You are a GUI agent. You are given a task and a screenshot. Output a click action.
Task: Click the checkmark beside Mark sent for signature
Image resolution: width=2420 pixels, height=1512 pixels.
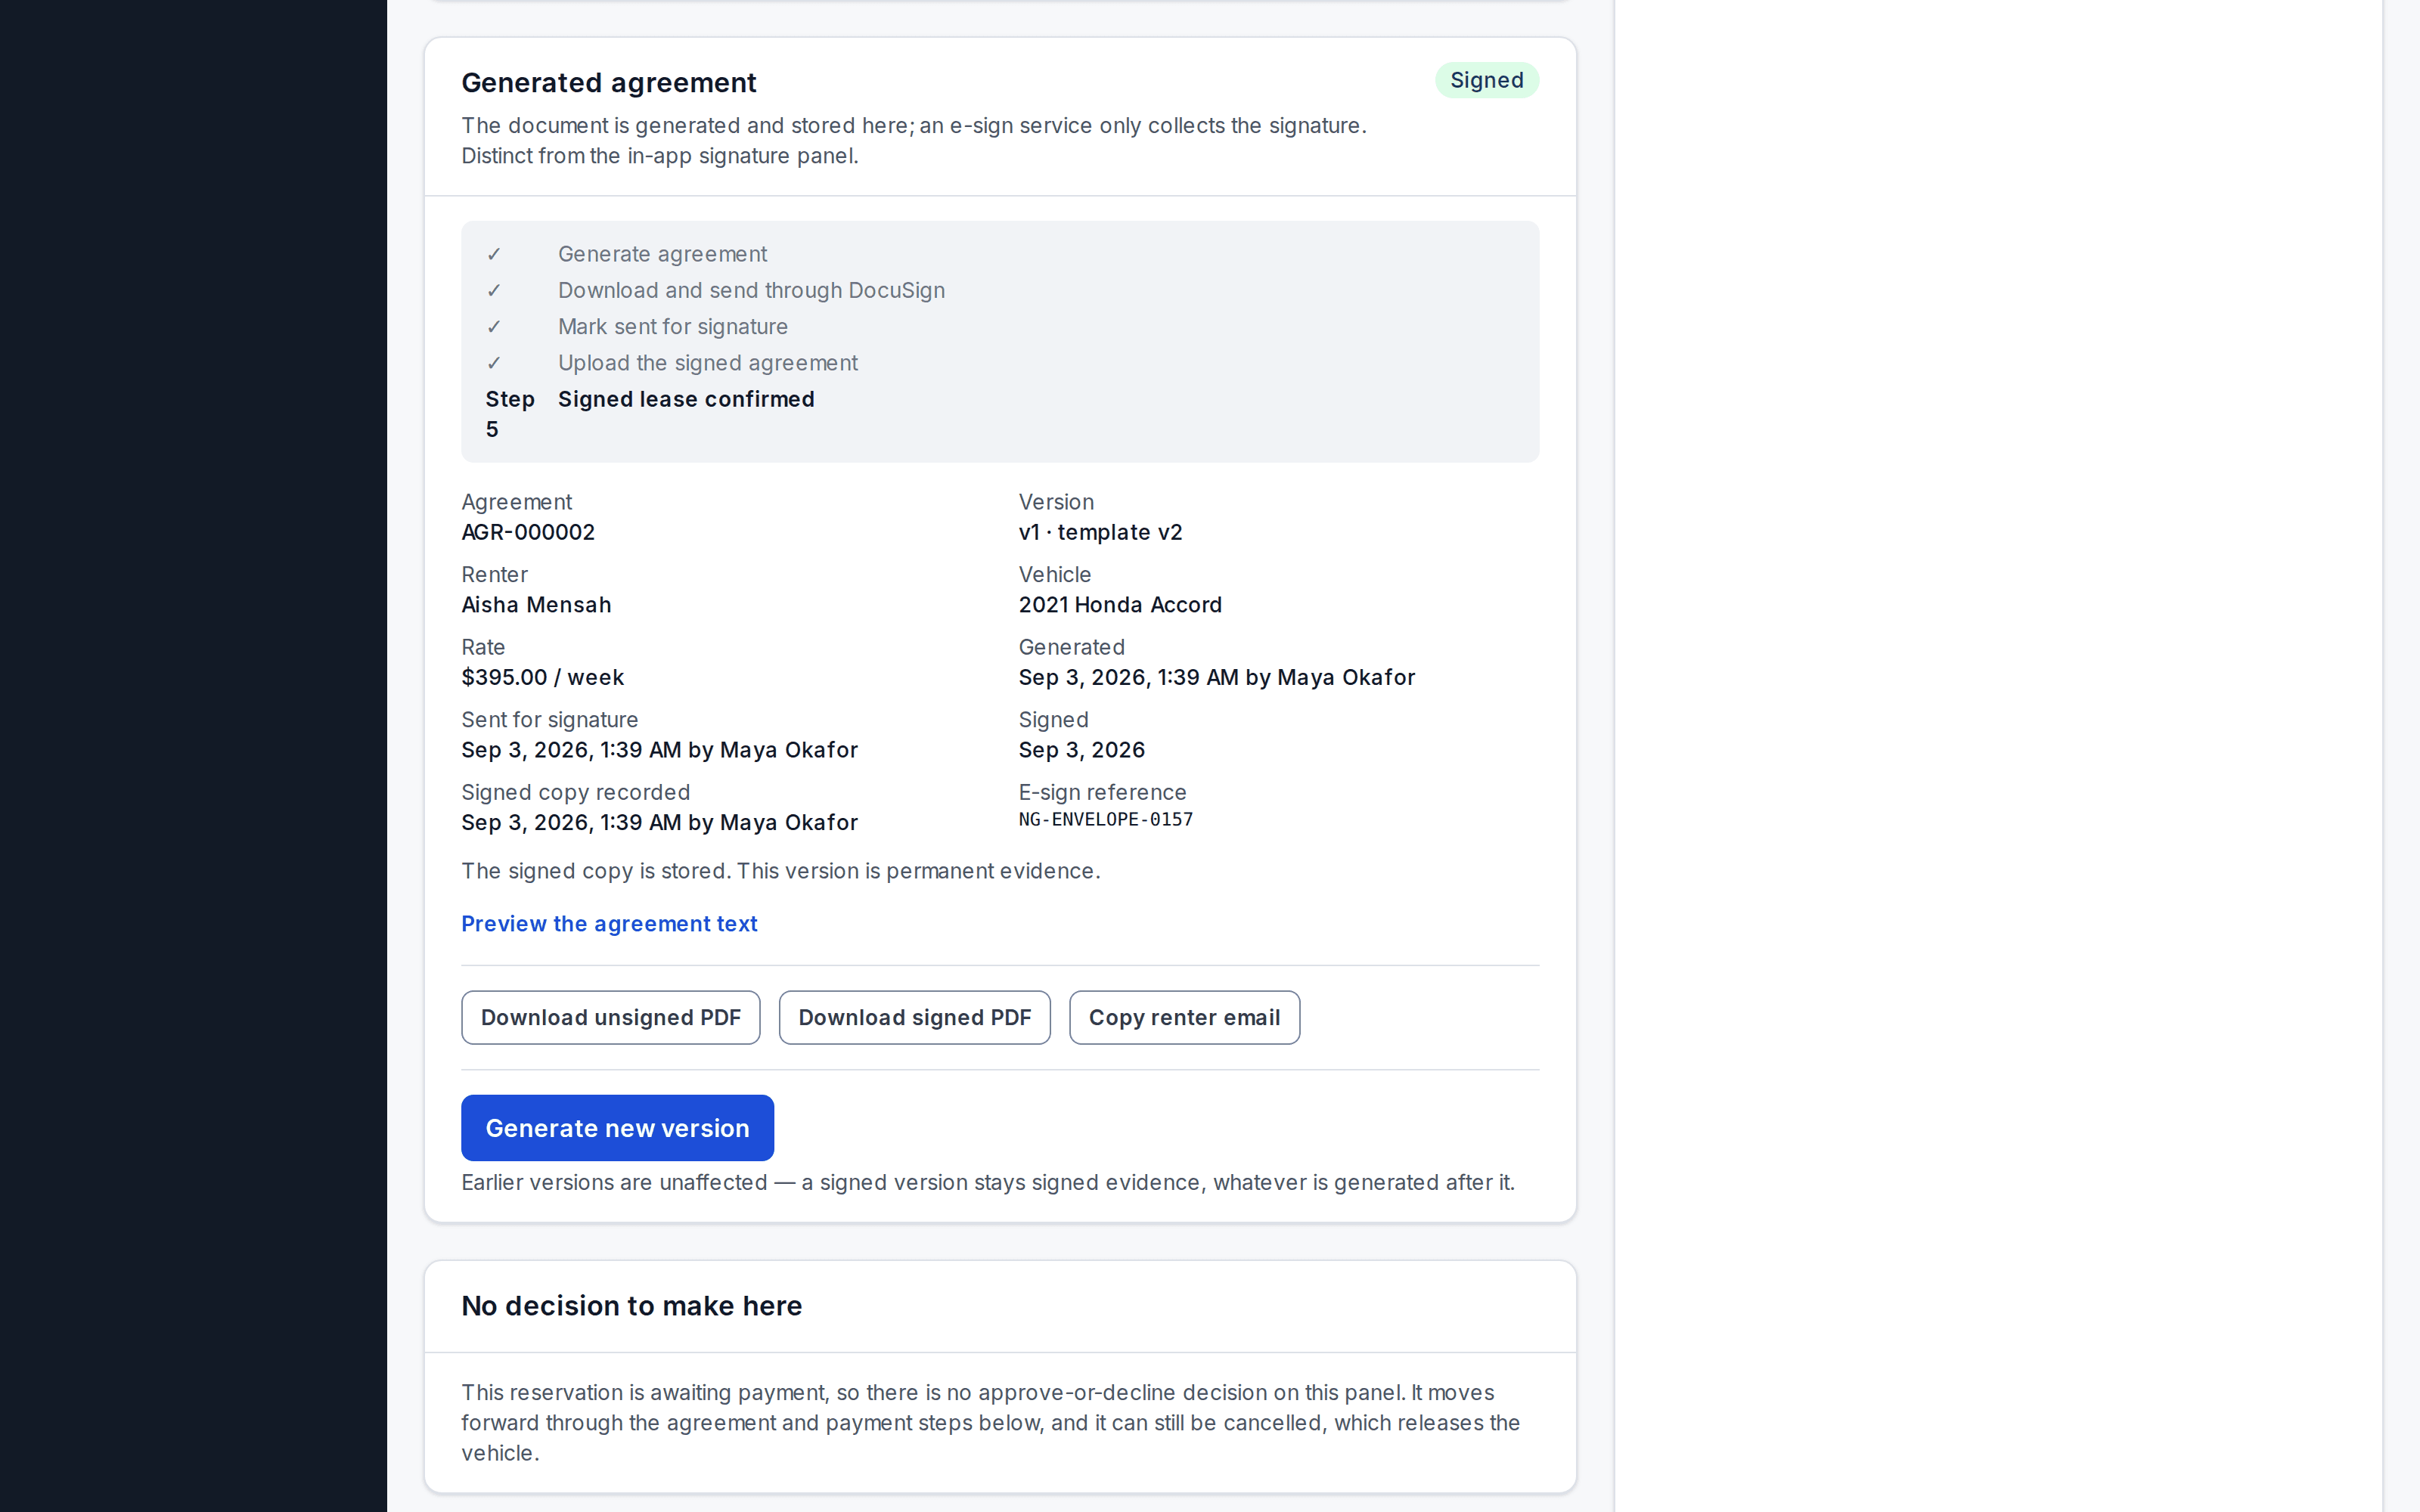pos(494,326)
